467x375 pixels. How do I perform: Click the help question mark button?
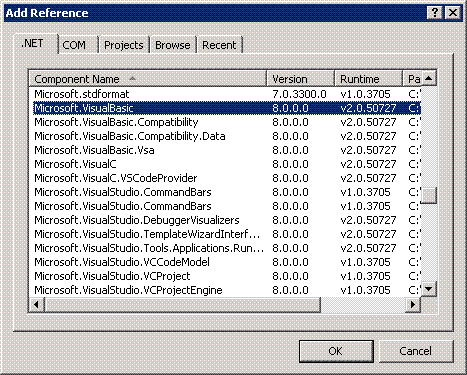click(x=435, y=13)
